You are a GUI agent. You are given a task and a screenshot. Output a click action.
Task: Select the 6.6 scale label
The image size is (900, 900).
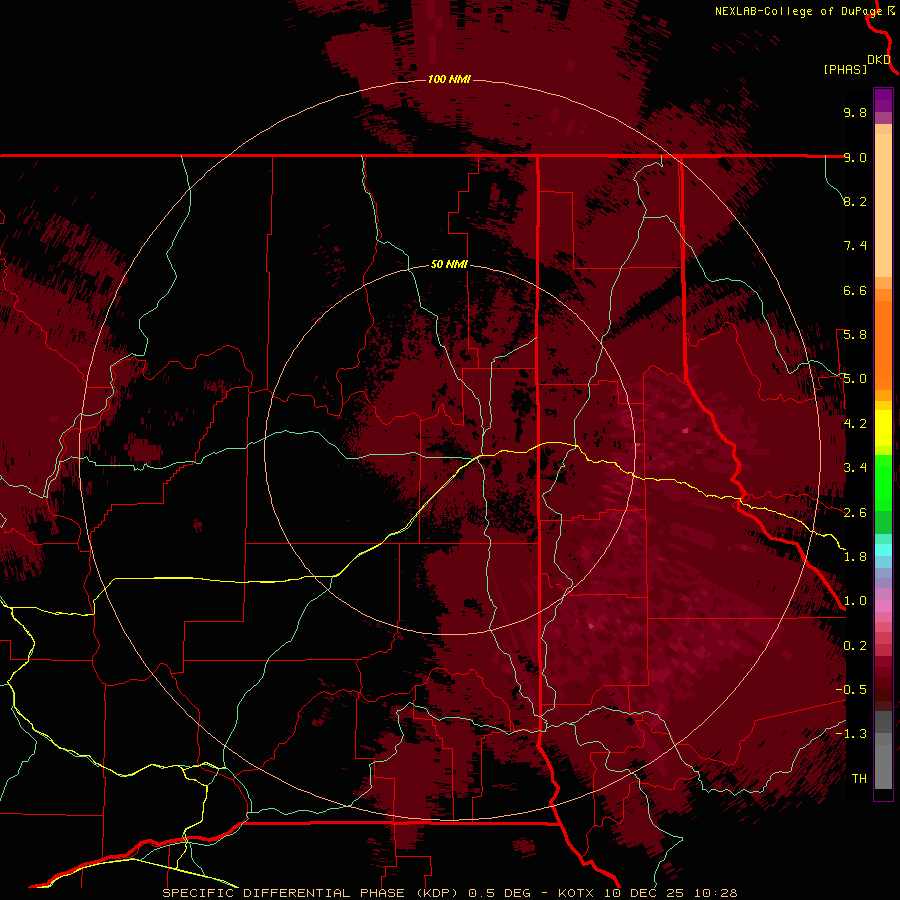[855, 290]
